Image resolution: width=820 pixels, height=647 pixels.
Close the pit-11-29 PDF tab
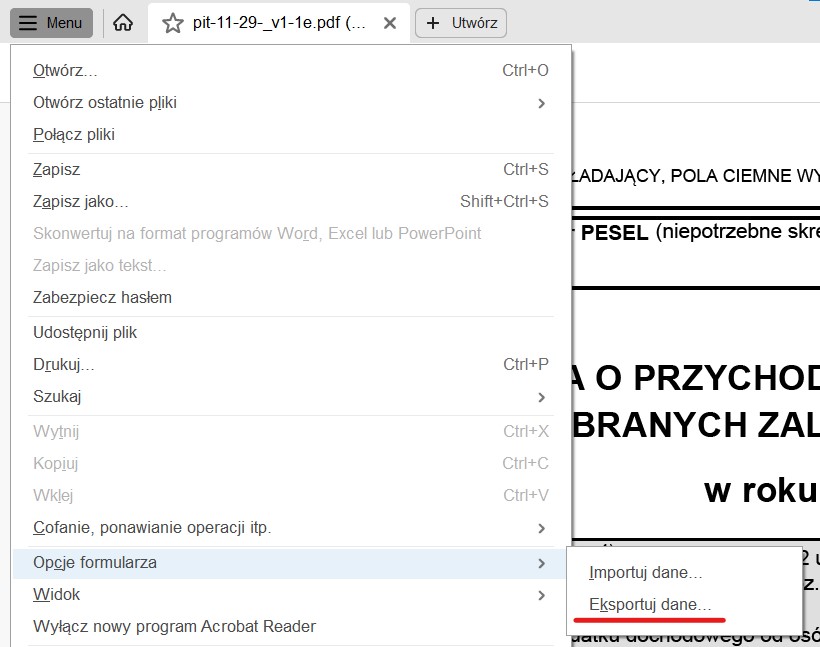[390, 23]
